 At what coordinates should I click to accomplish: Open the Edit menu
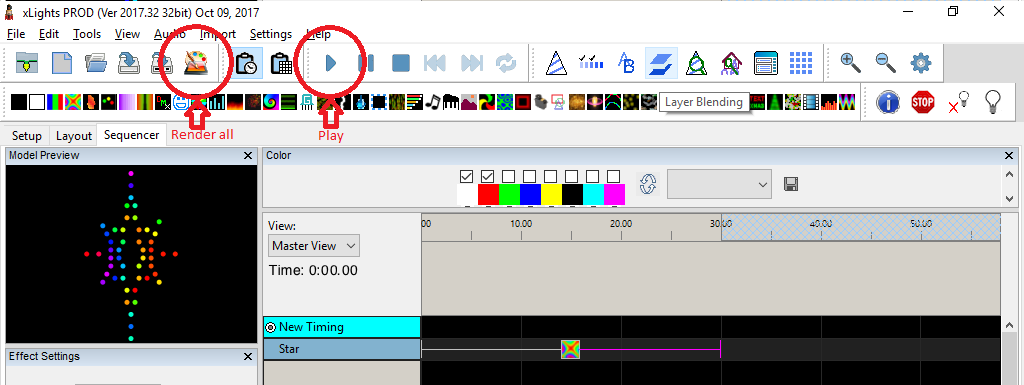pyautogui.click(x=49, y=34)
